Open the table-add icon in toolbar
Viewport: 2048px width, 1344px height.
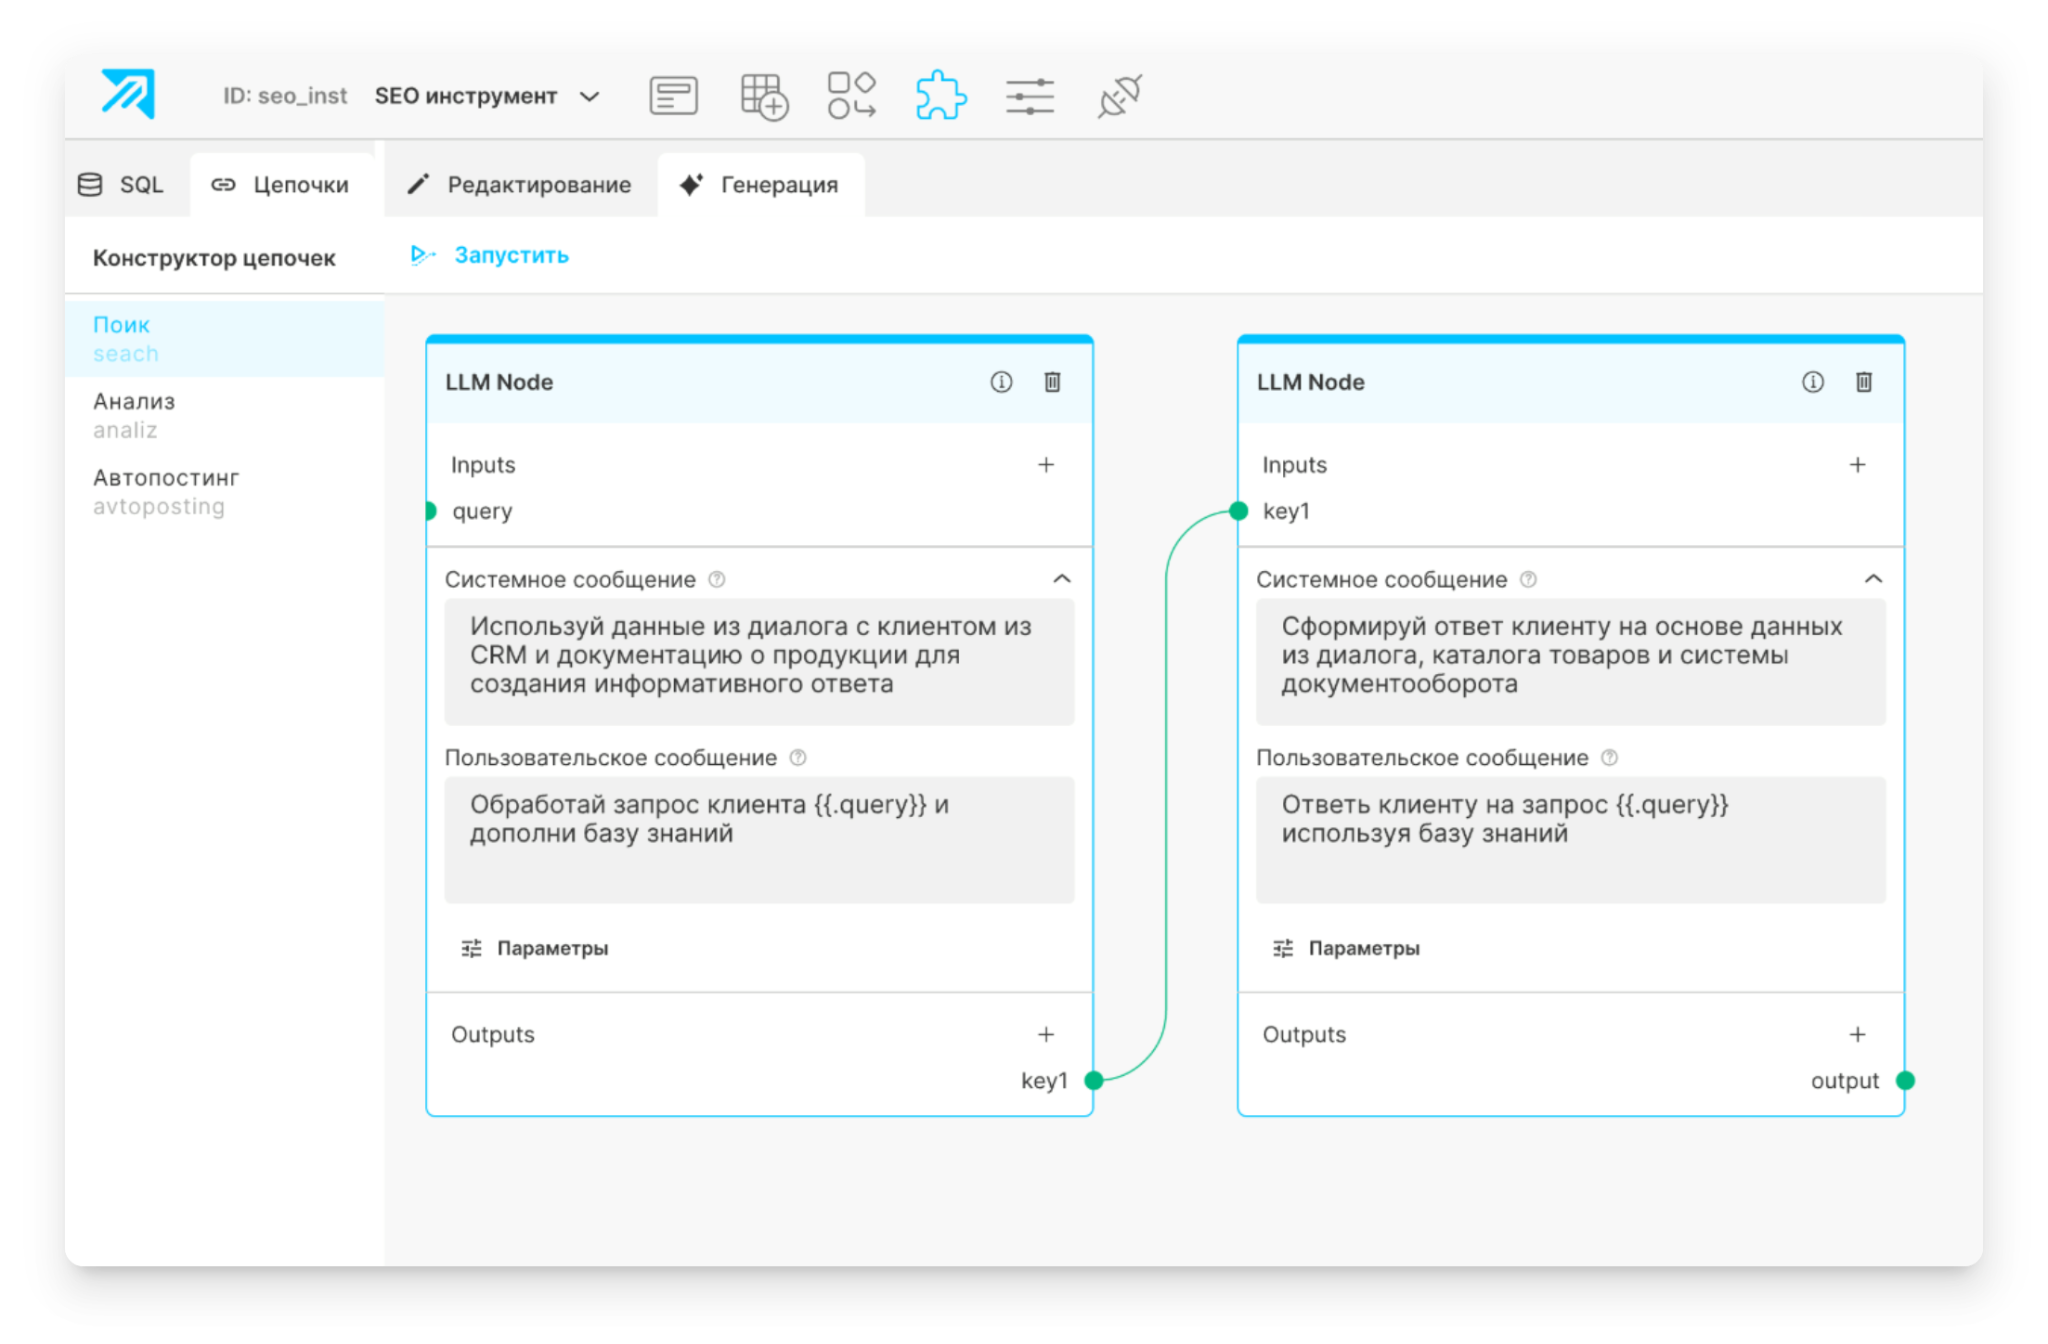[764, 96]
